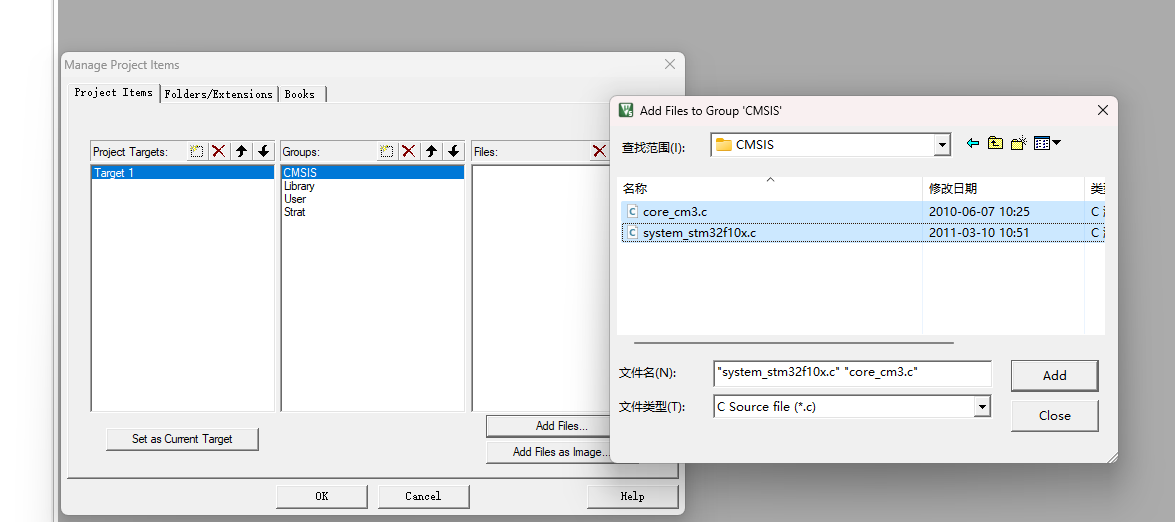Open the file type dropdown
Image resolution: width=1175 pixels, height=522 pixels.
click(x=982, y=407)
